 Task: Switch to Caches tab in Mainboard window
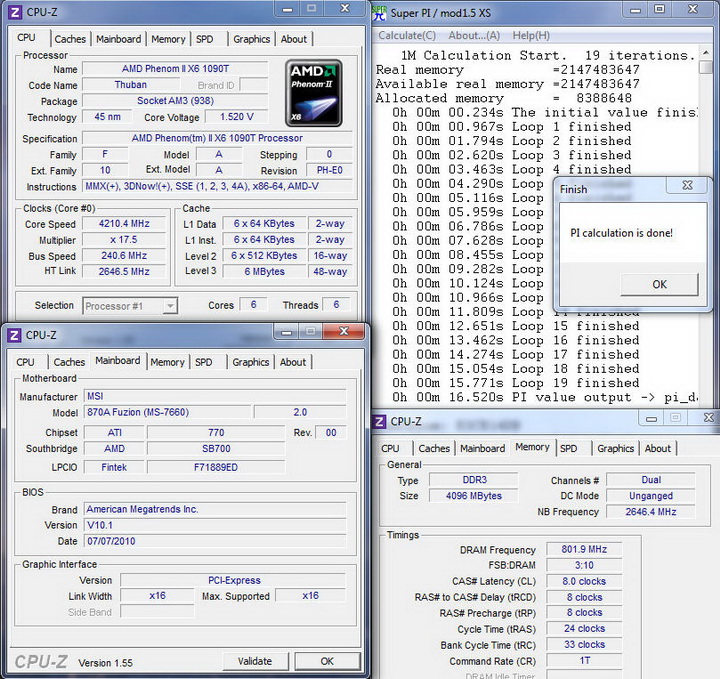pyautogui.click(x=69, y=362)
